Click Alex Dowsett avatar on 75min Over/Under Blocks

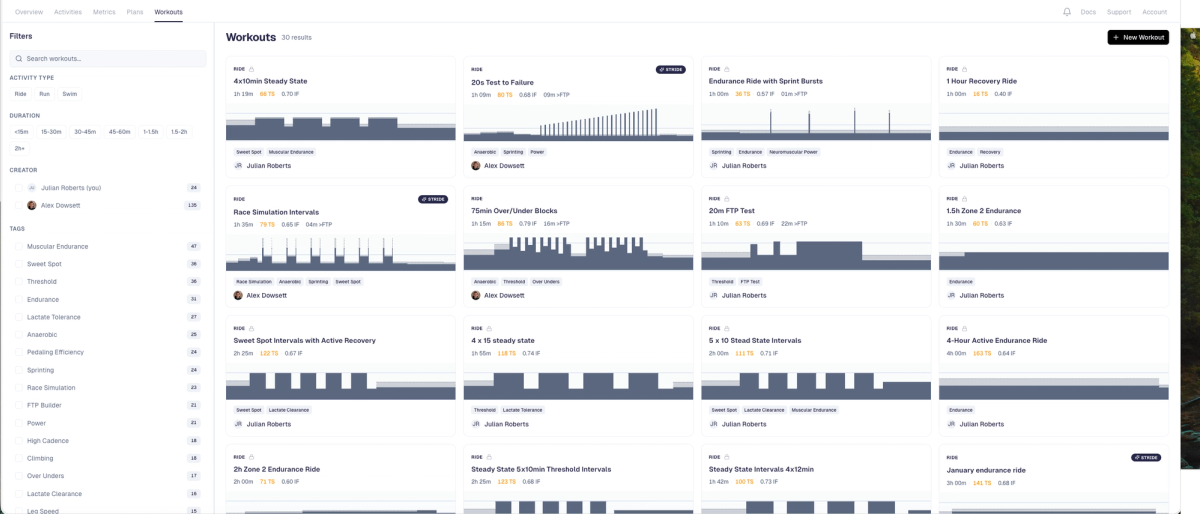click(476, 295)
